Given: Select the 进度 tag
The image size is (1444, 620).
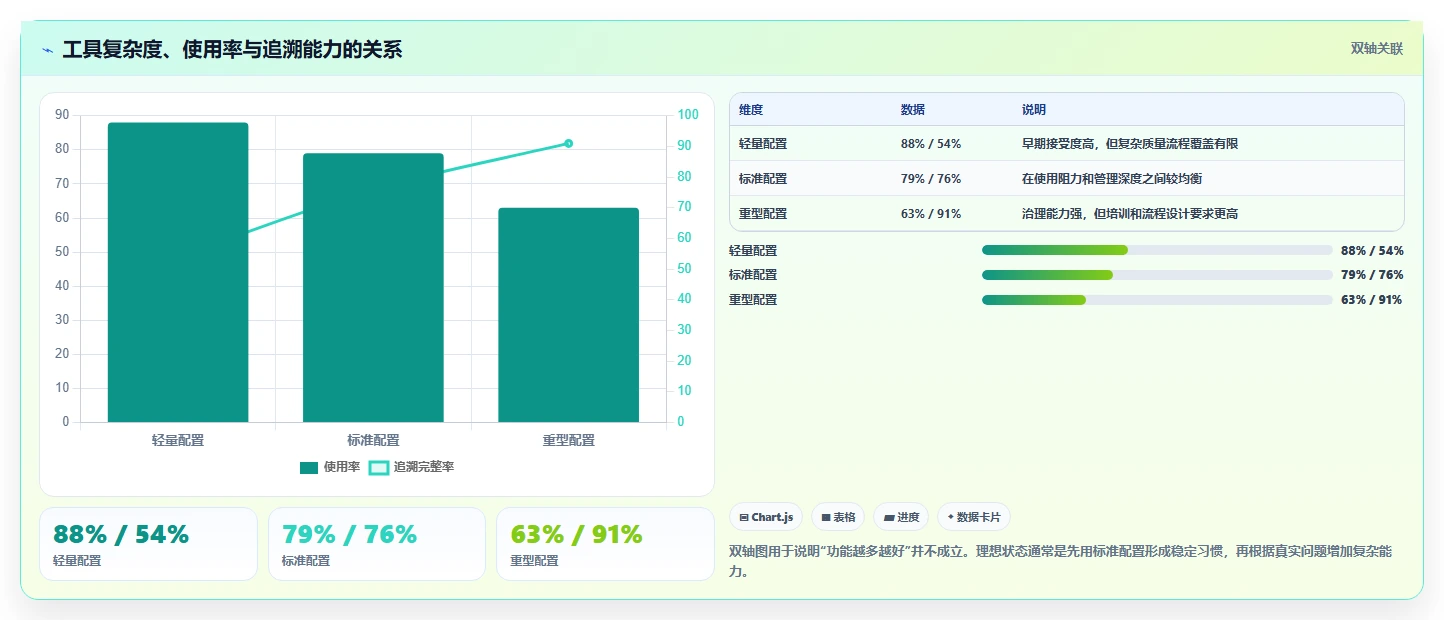Looking at the screenshot, I should pyautogui.click(x=901, y=517).
